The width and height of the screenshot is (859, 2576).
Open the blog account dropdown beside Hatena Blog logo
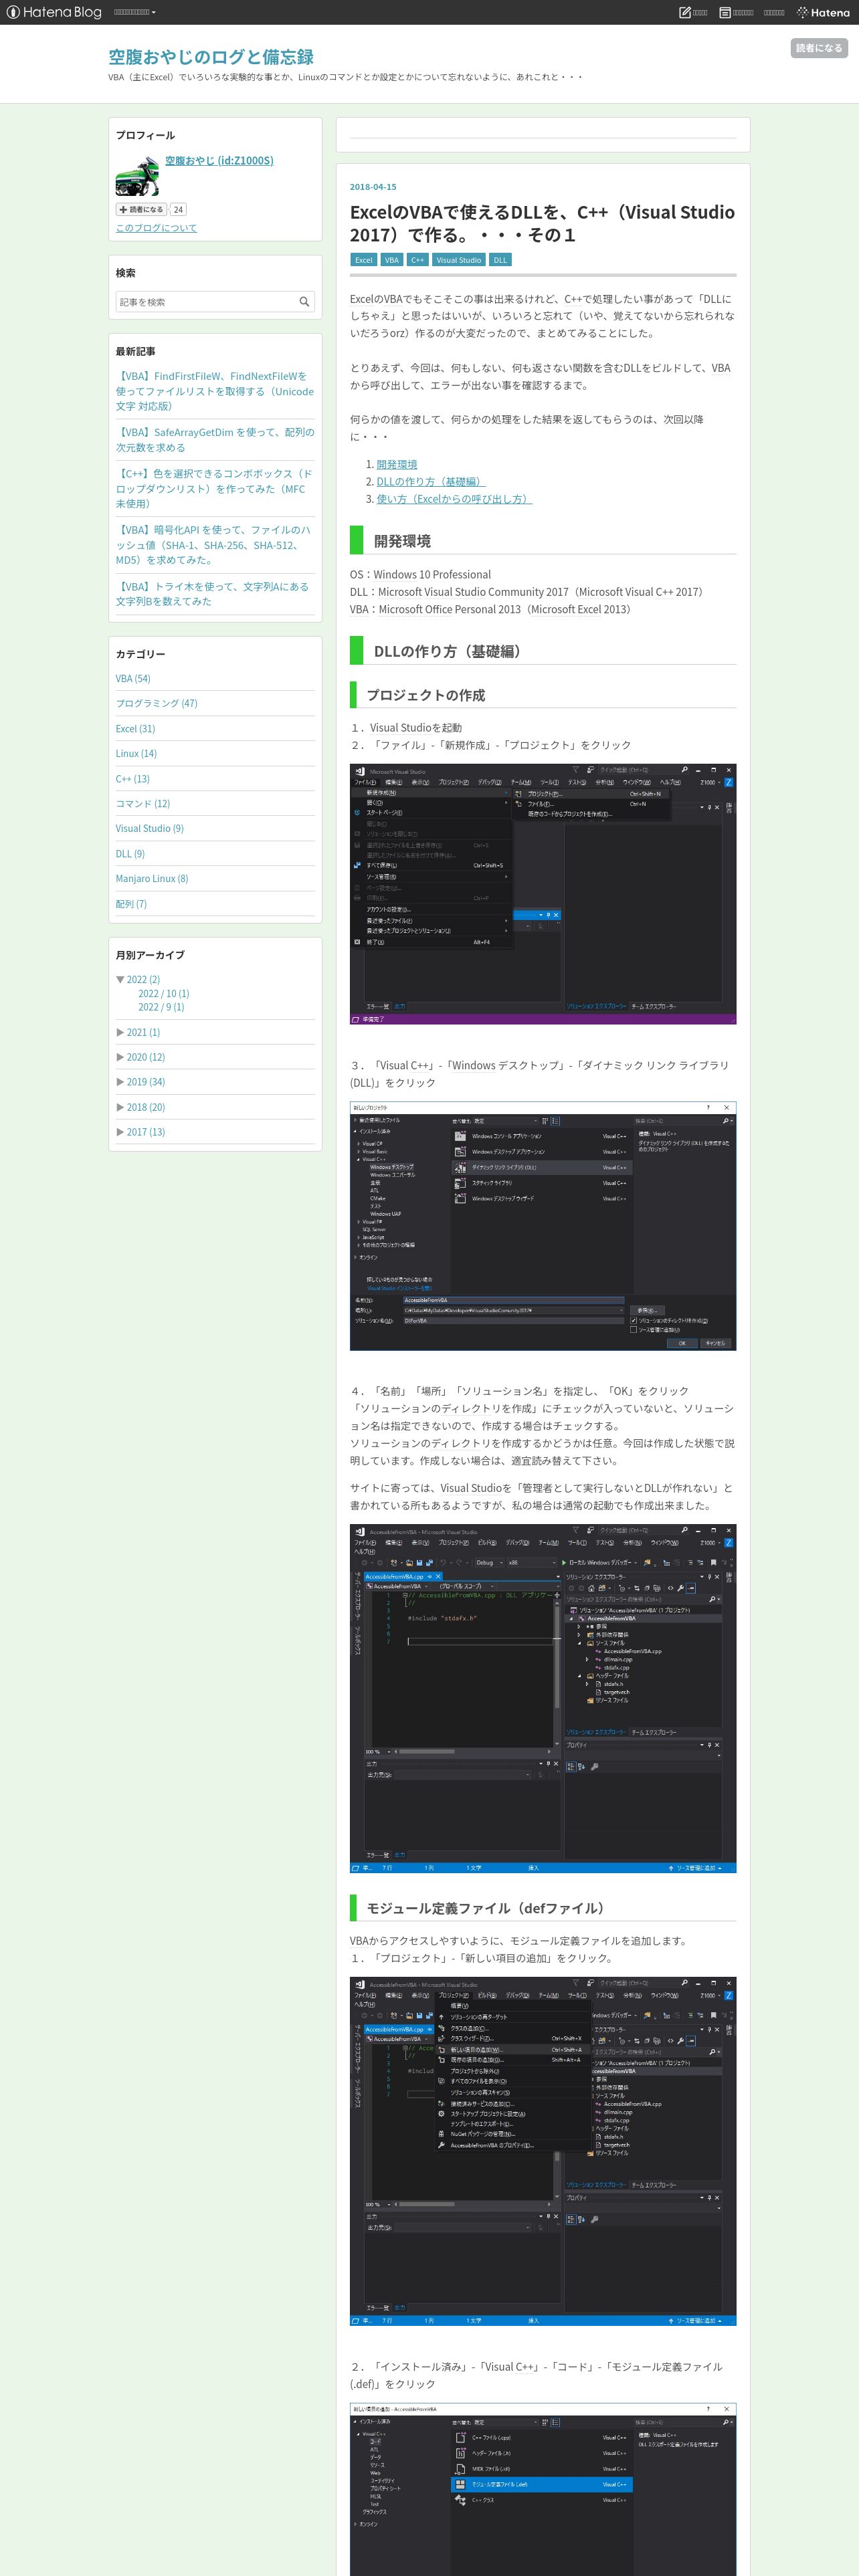134,12
